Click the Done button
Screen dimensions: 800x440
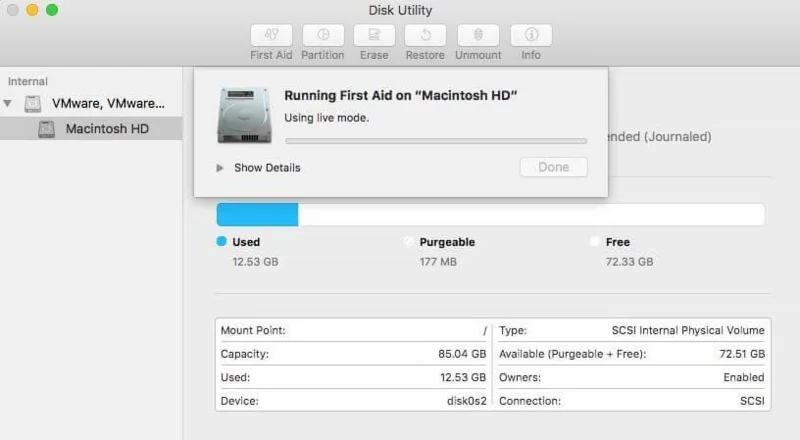pos(554,167)
